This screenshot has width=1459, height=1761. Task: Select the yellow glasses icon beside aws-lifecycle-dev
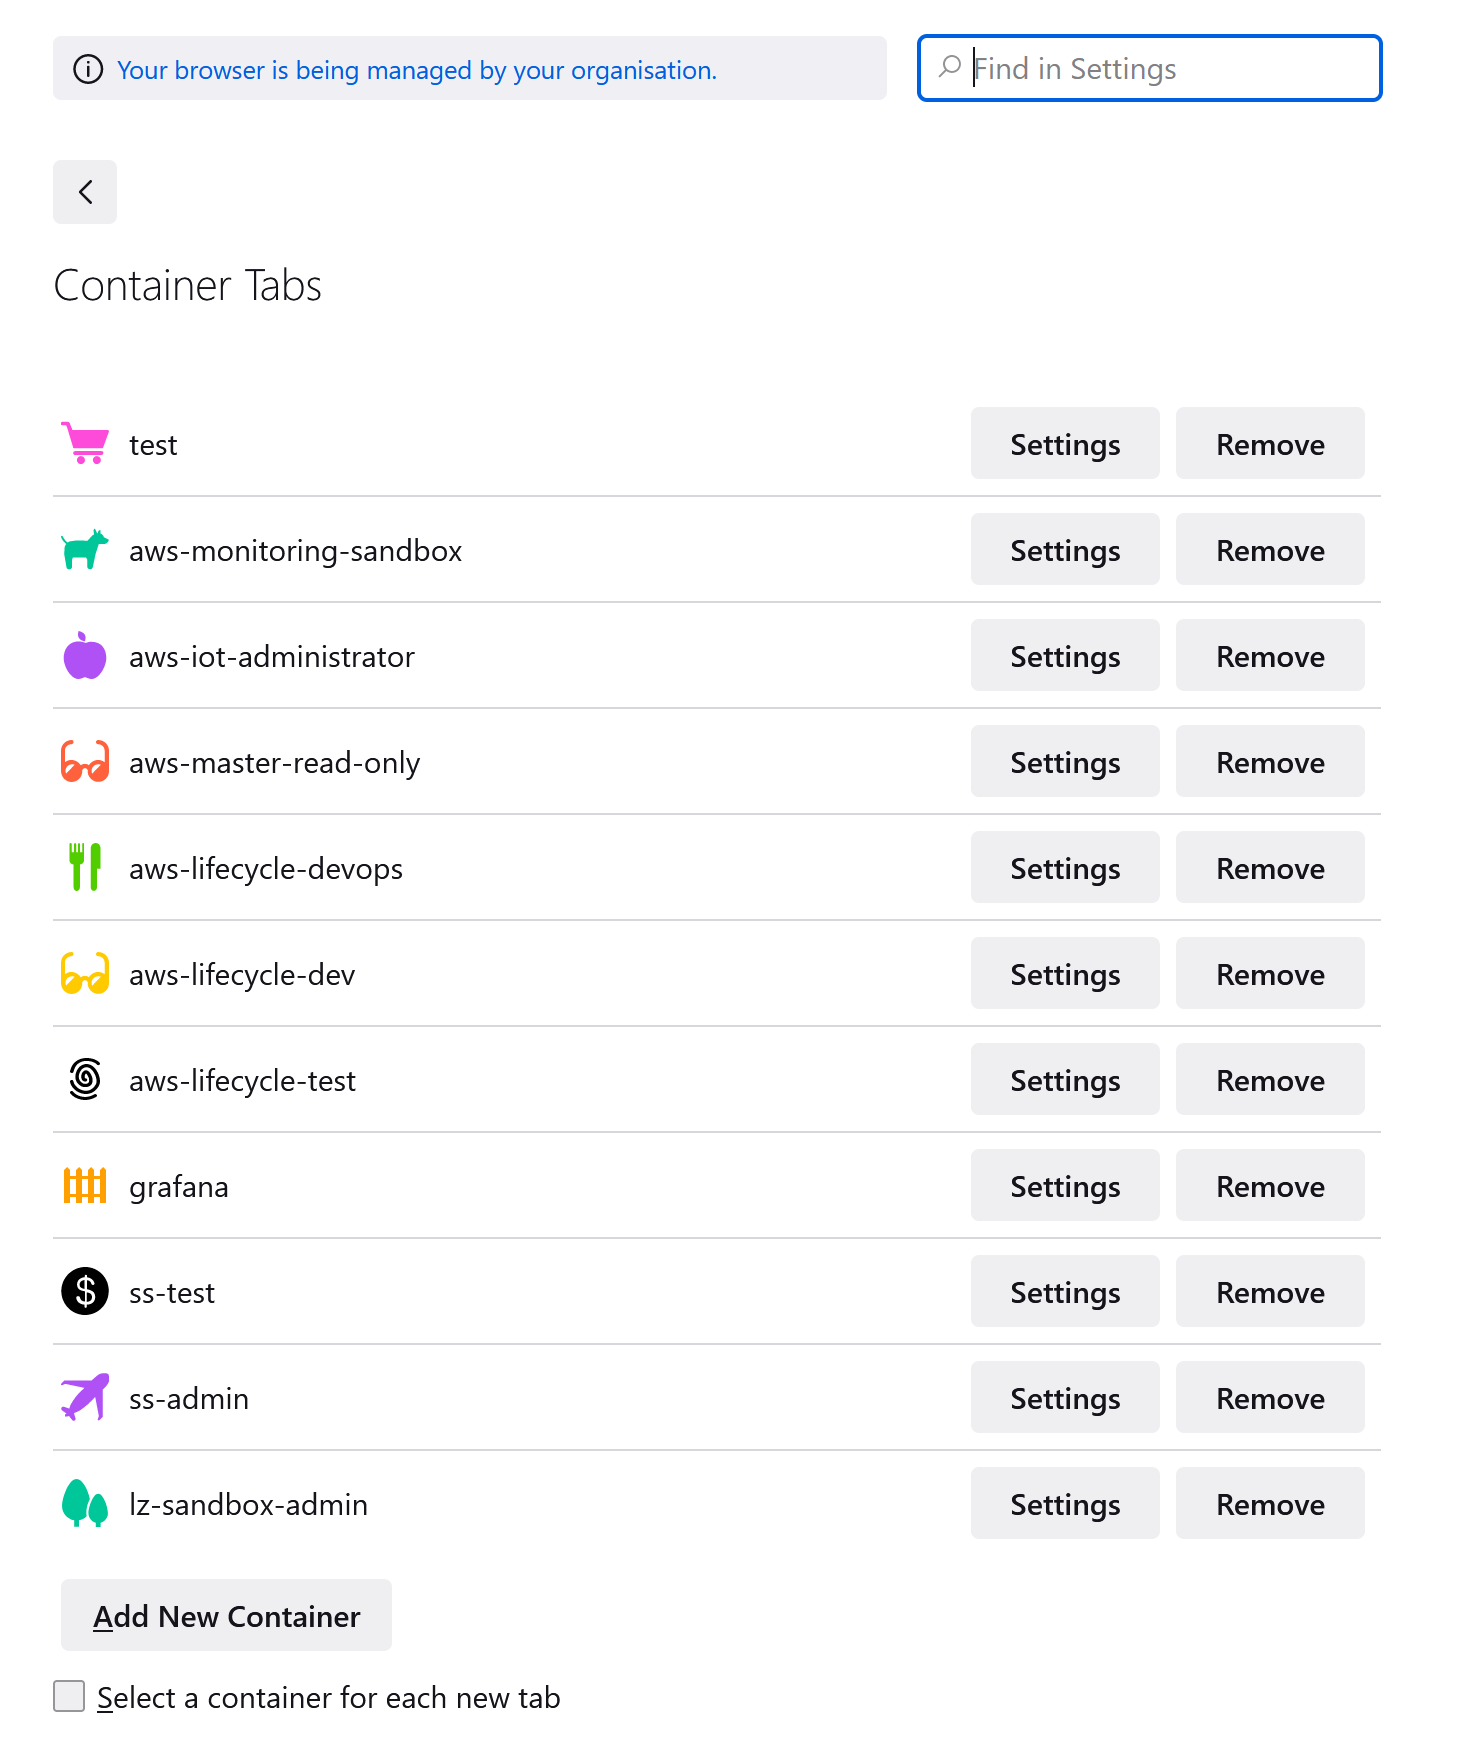[x=84, y=973]
